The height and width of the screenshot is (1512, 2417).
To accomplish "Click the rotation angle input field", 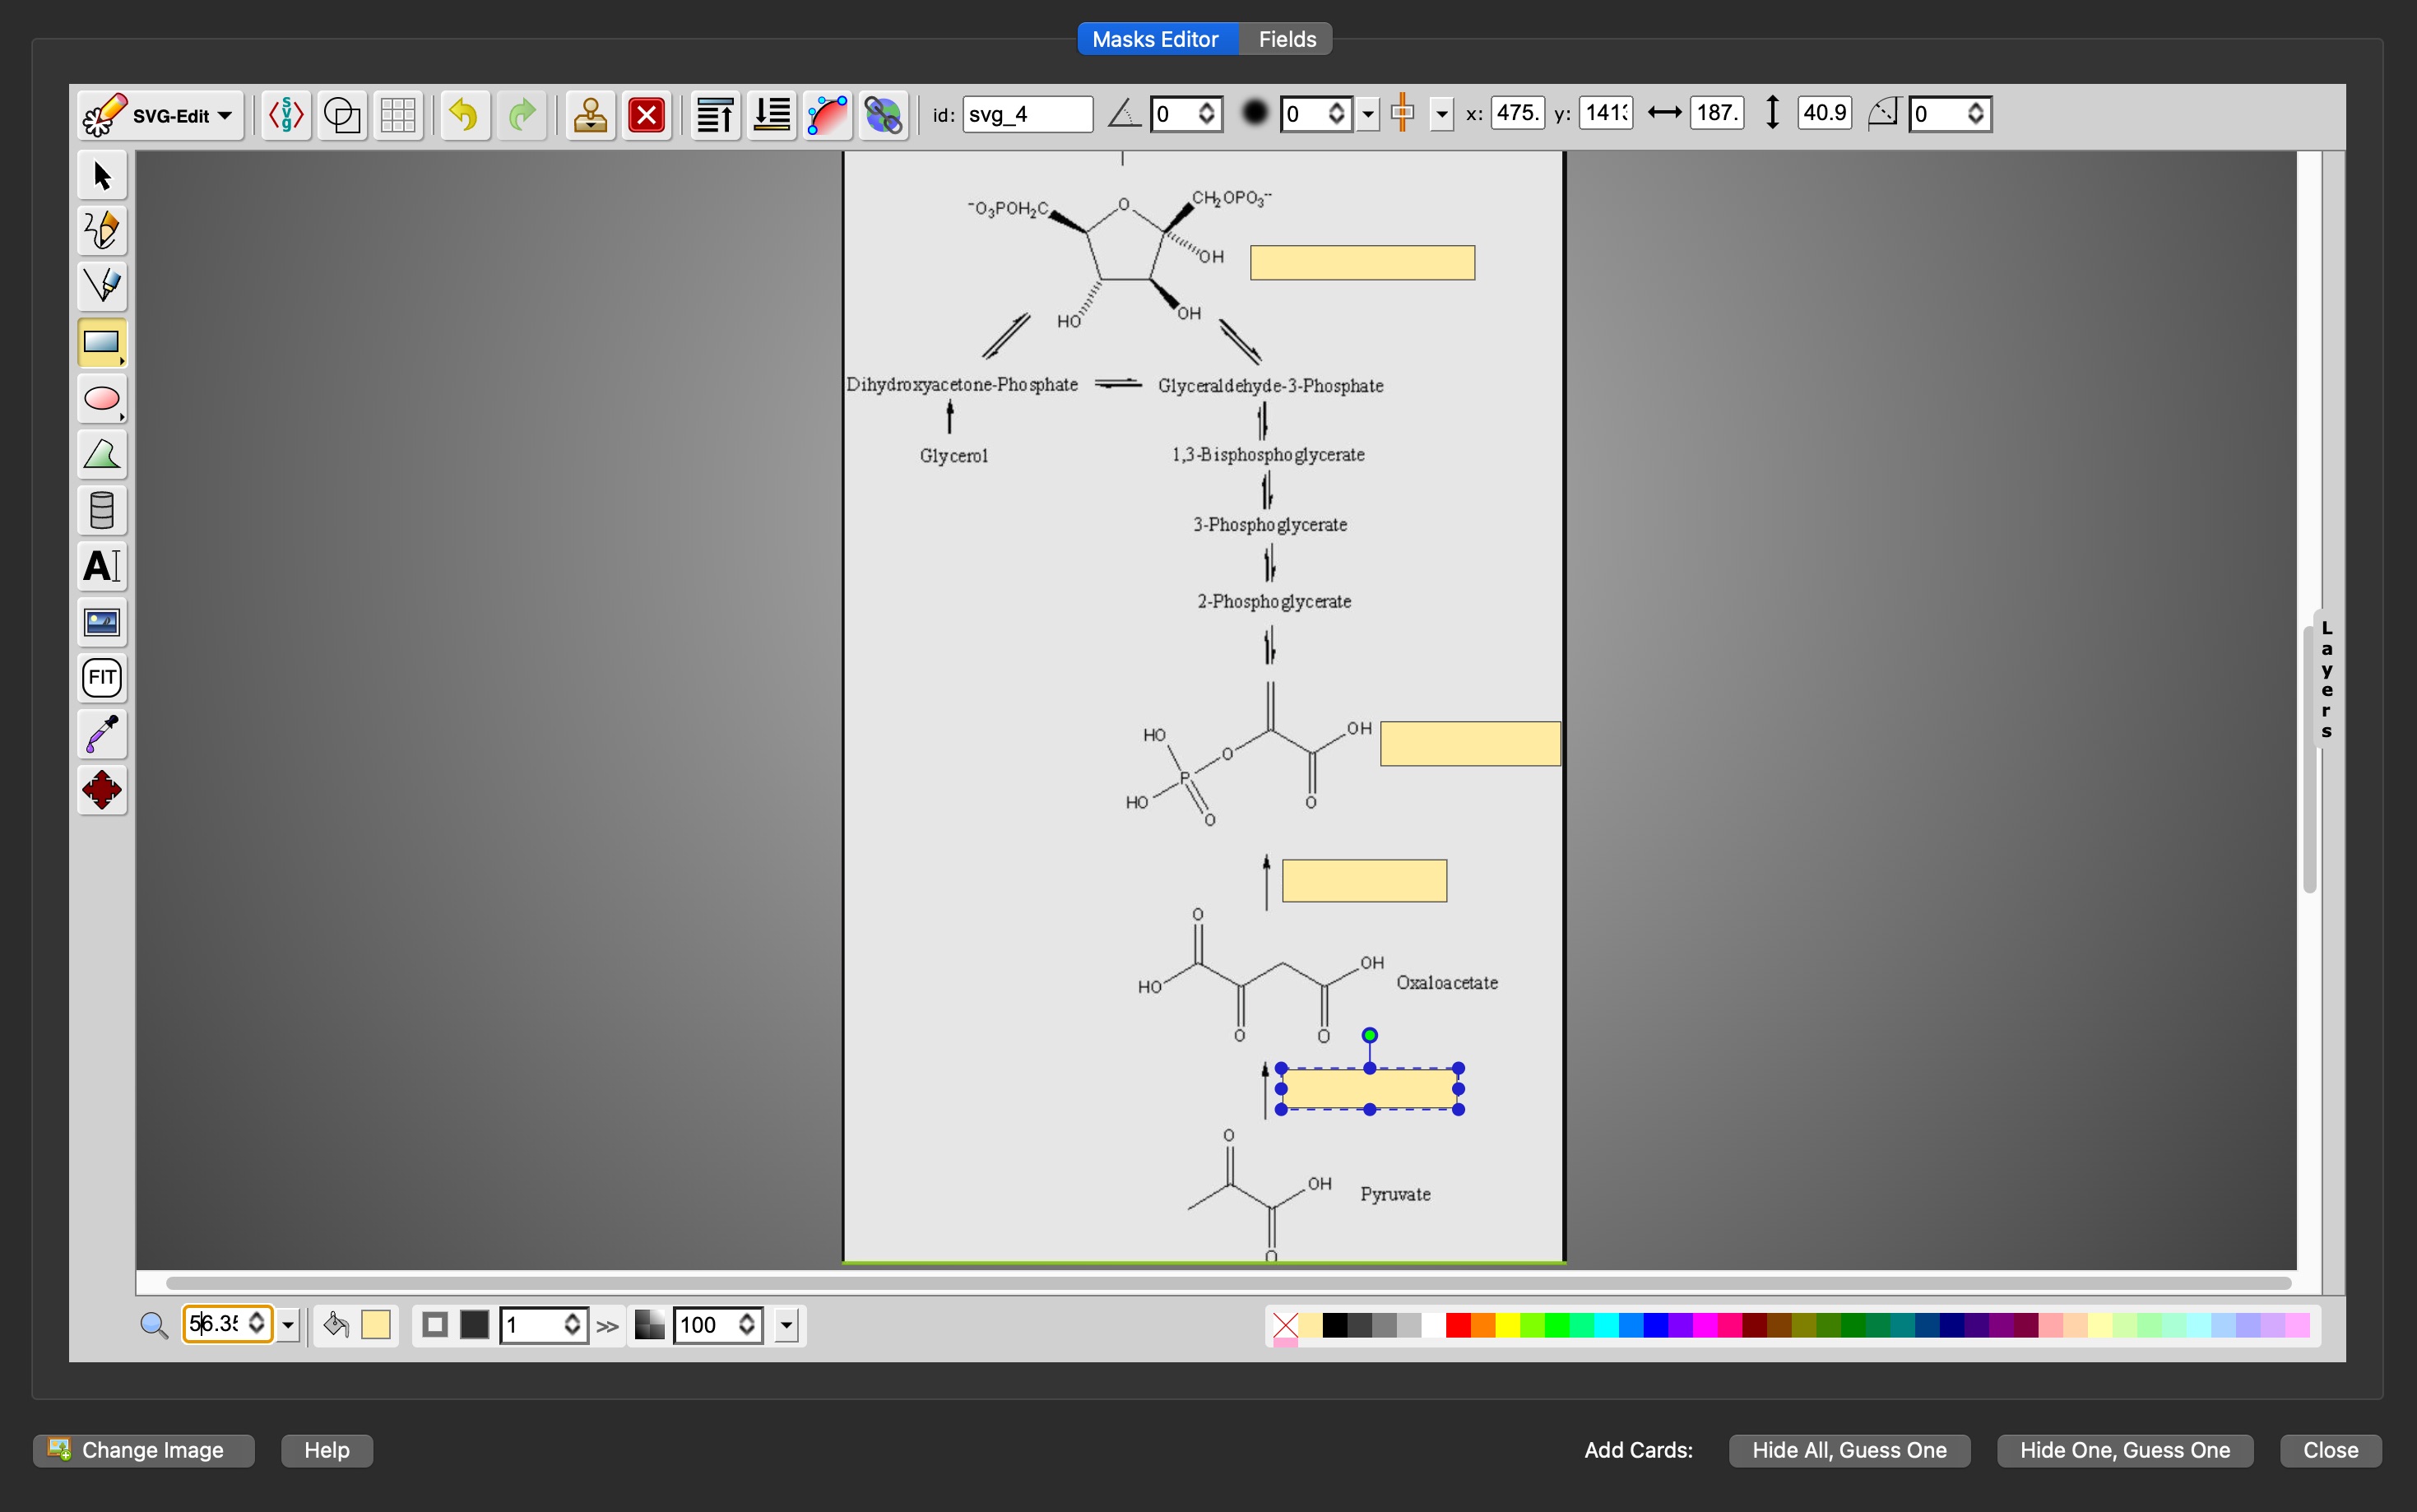I will tap(1186, 114).
